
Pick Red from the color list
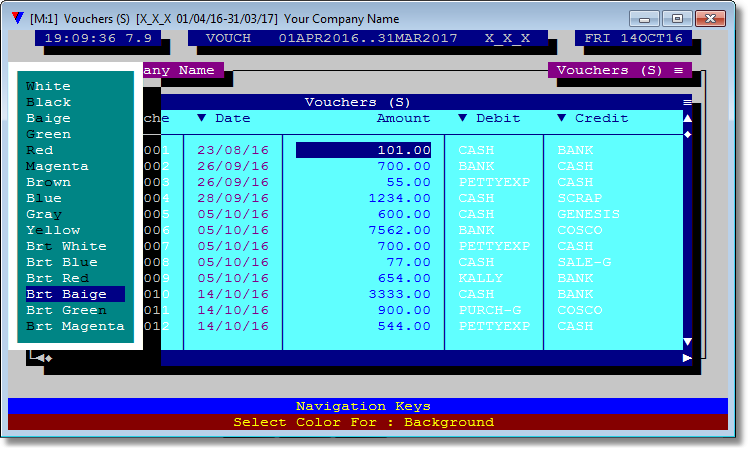40,150
